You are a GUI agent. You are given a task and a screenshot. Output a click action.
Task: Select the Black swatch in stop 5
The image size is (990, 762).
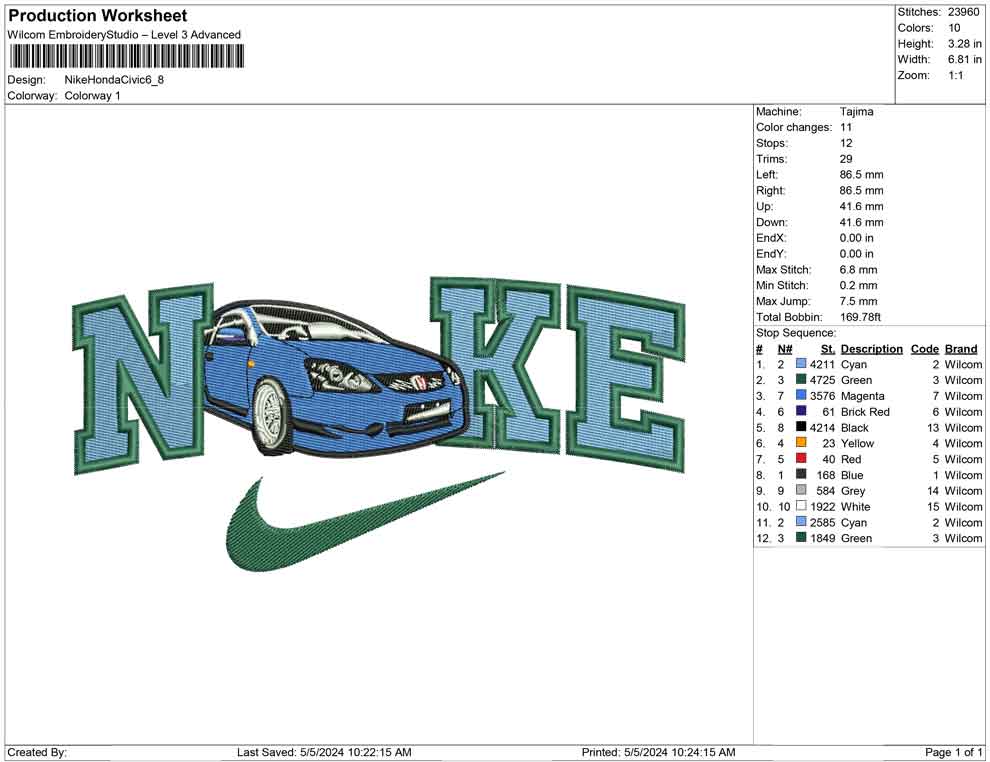pos(800,428)
